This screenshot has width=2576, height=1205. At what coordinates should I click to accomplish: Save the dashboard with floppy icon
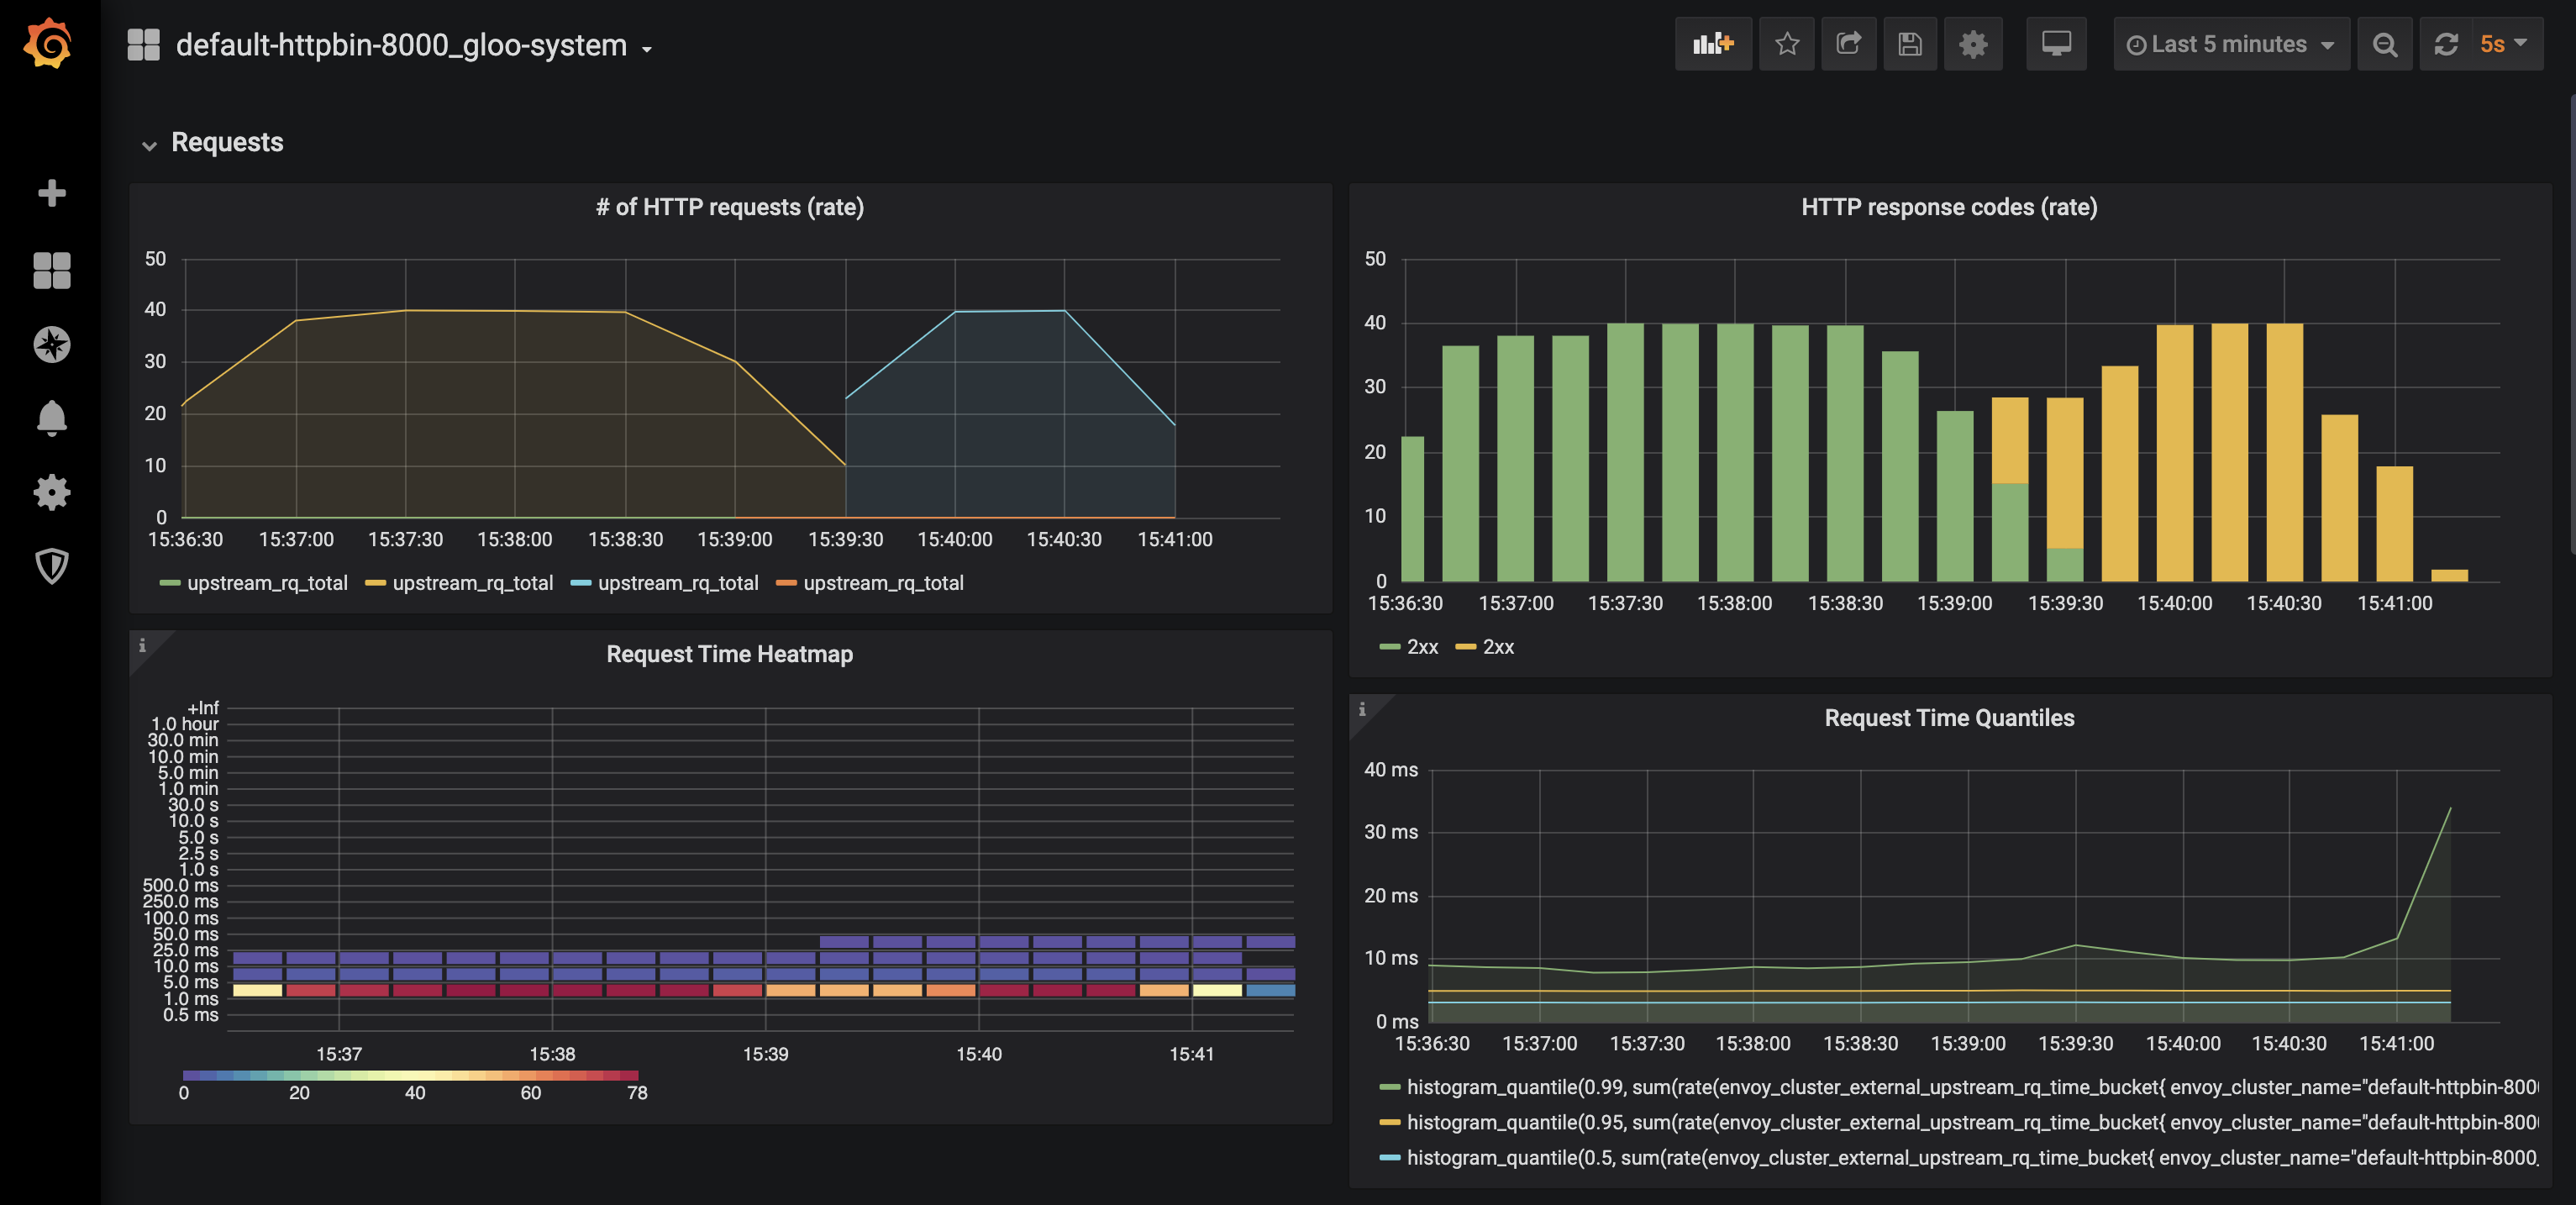click(x=1910, y=44)
